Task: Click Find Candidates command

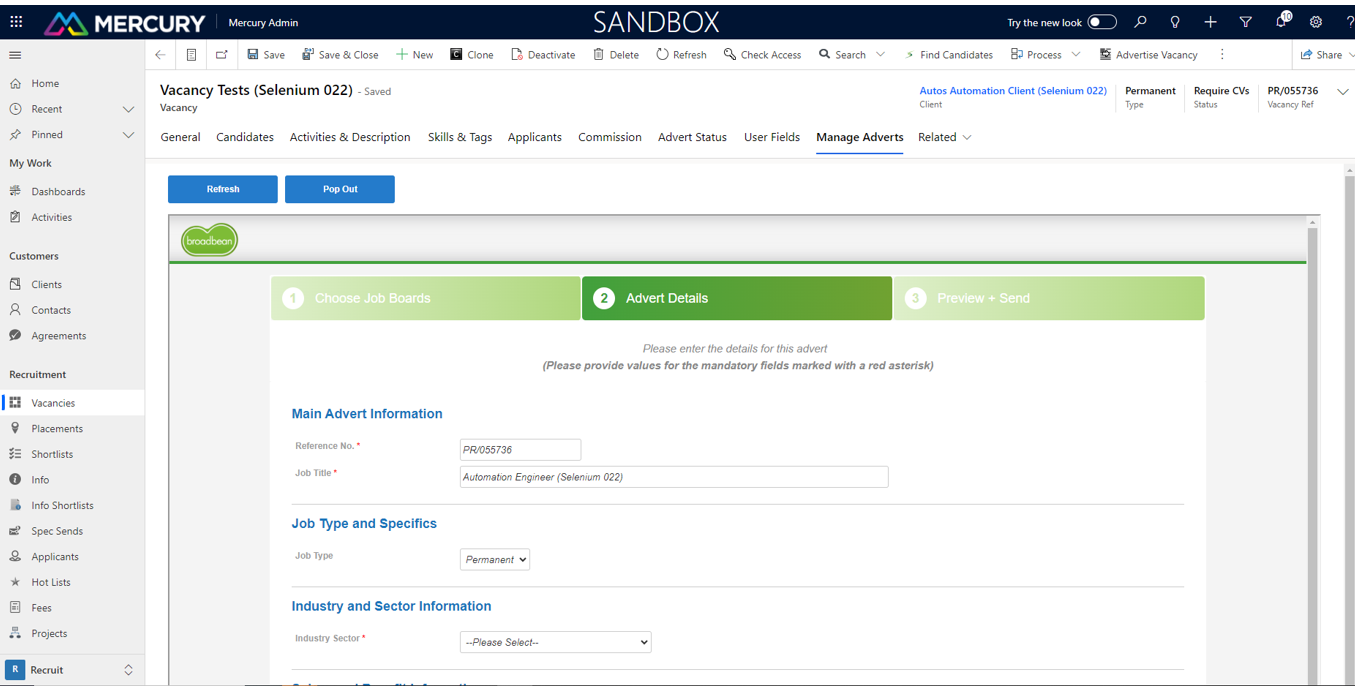Action: (x=948, y=55)
